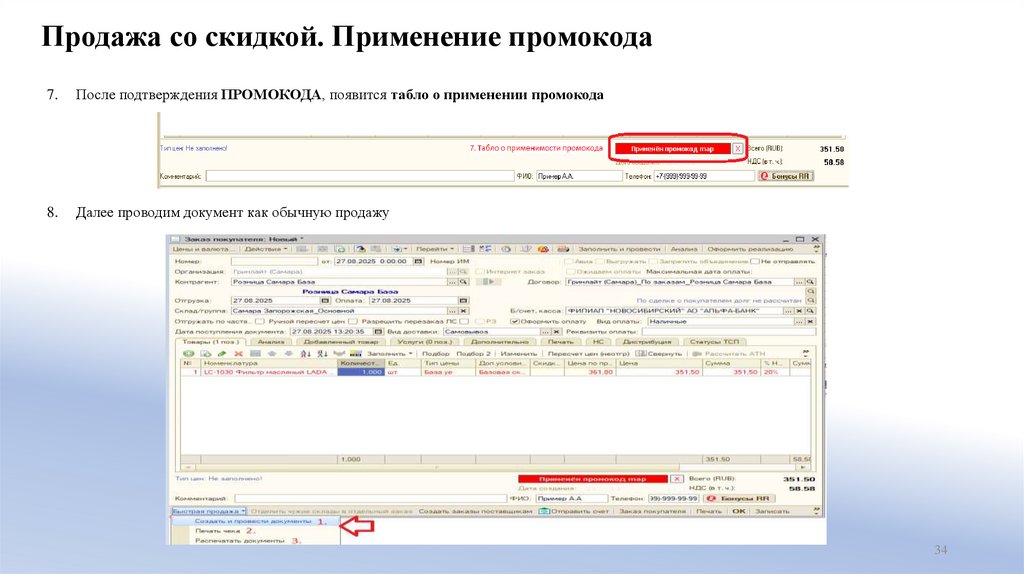Click Пересчет цен (неотгр) button
Image resolution: width=1024 pixels, height=574 pixels.
[x=588, y=353]
